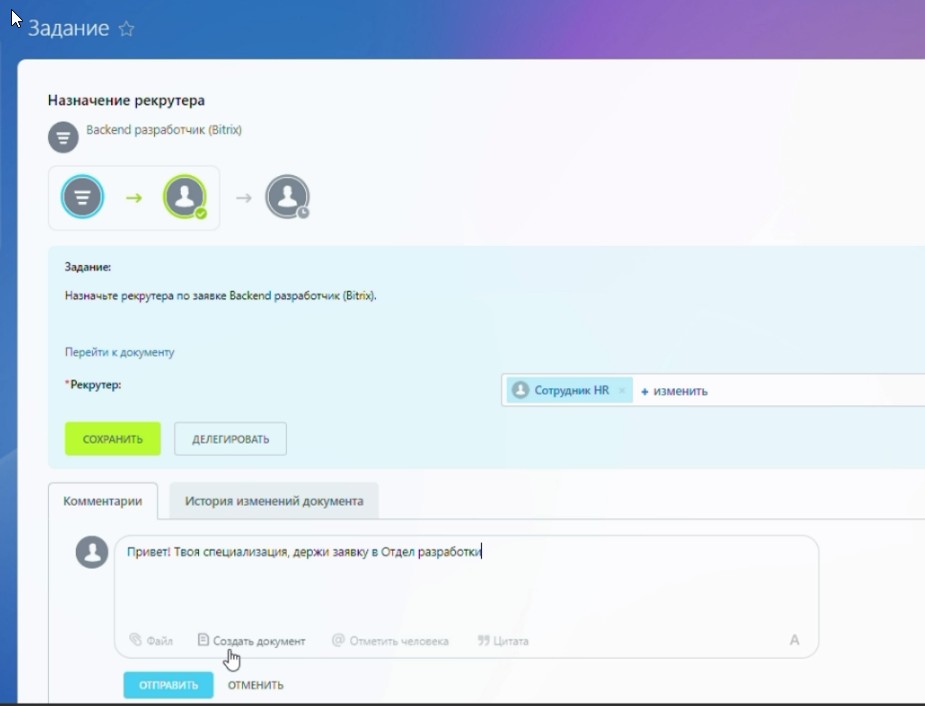Click the Сотрудник HR user chip

[x=569, y=390]
